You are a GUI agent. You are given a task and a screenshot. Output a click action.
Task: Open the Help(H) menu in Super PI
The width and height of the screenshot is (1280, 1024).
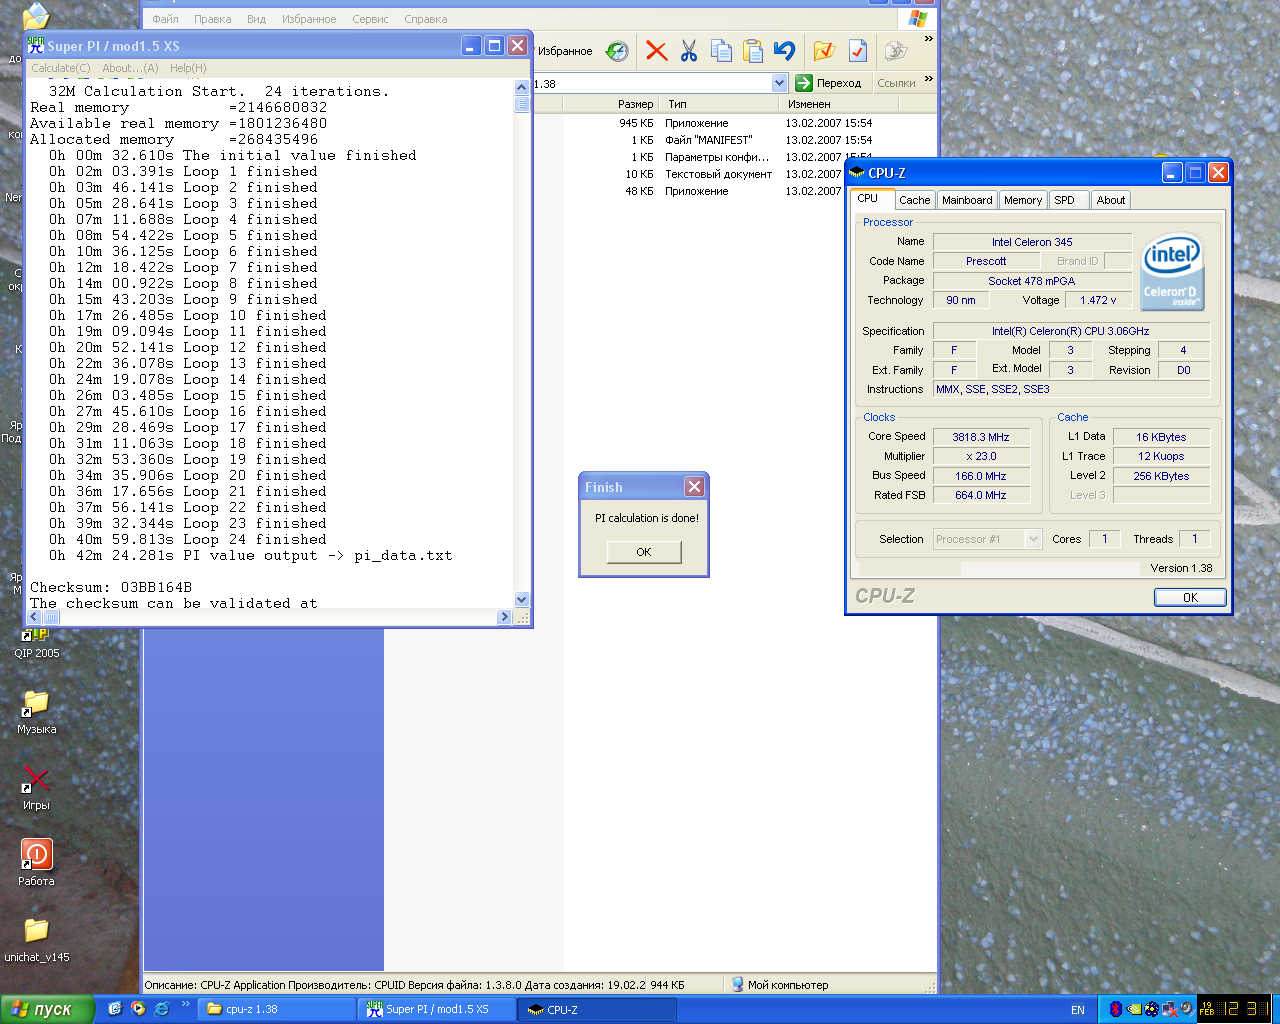(x=188, y=68)
